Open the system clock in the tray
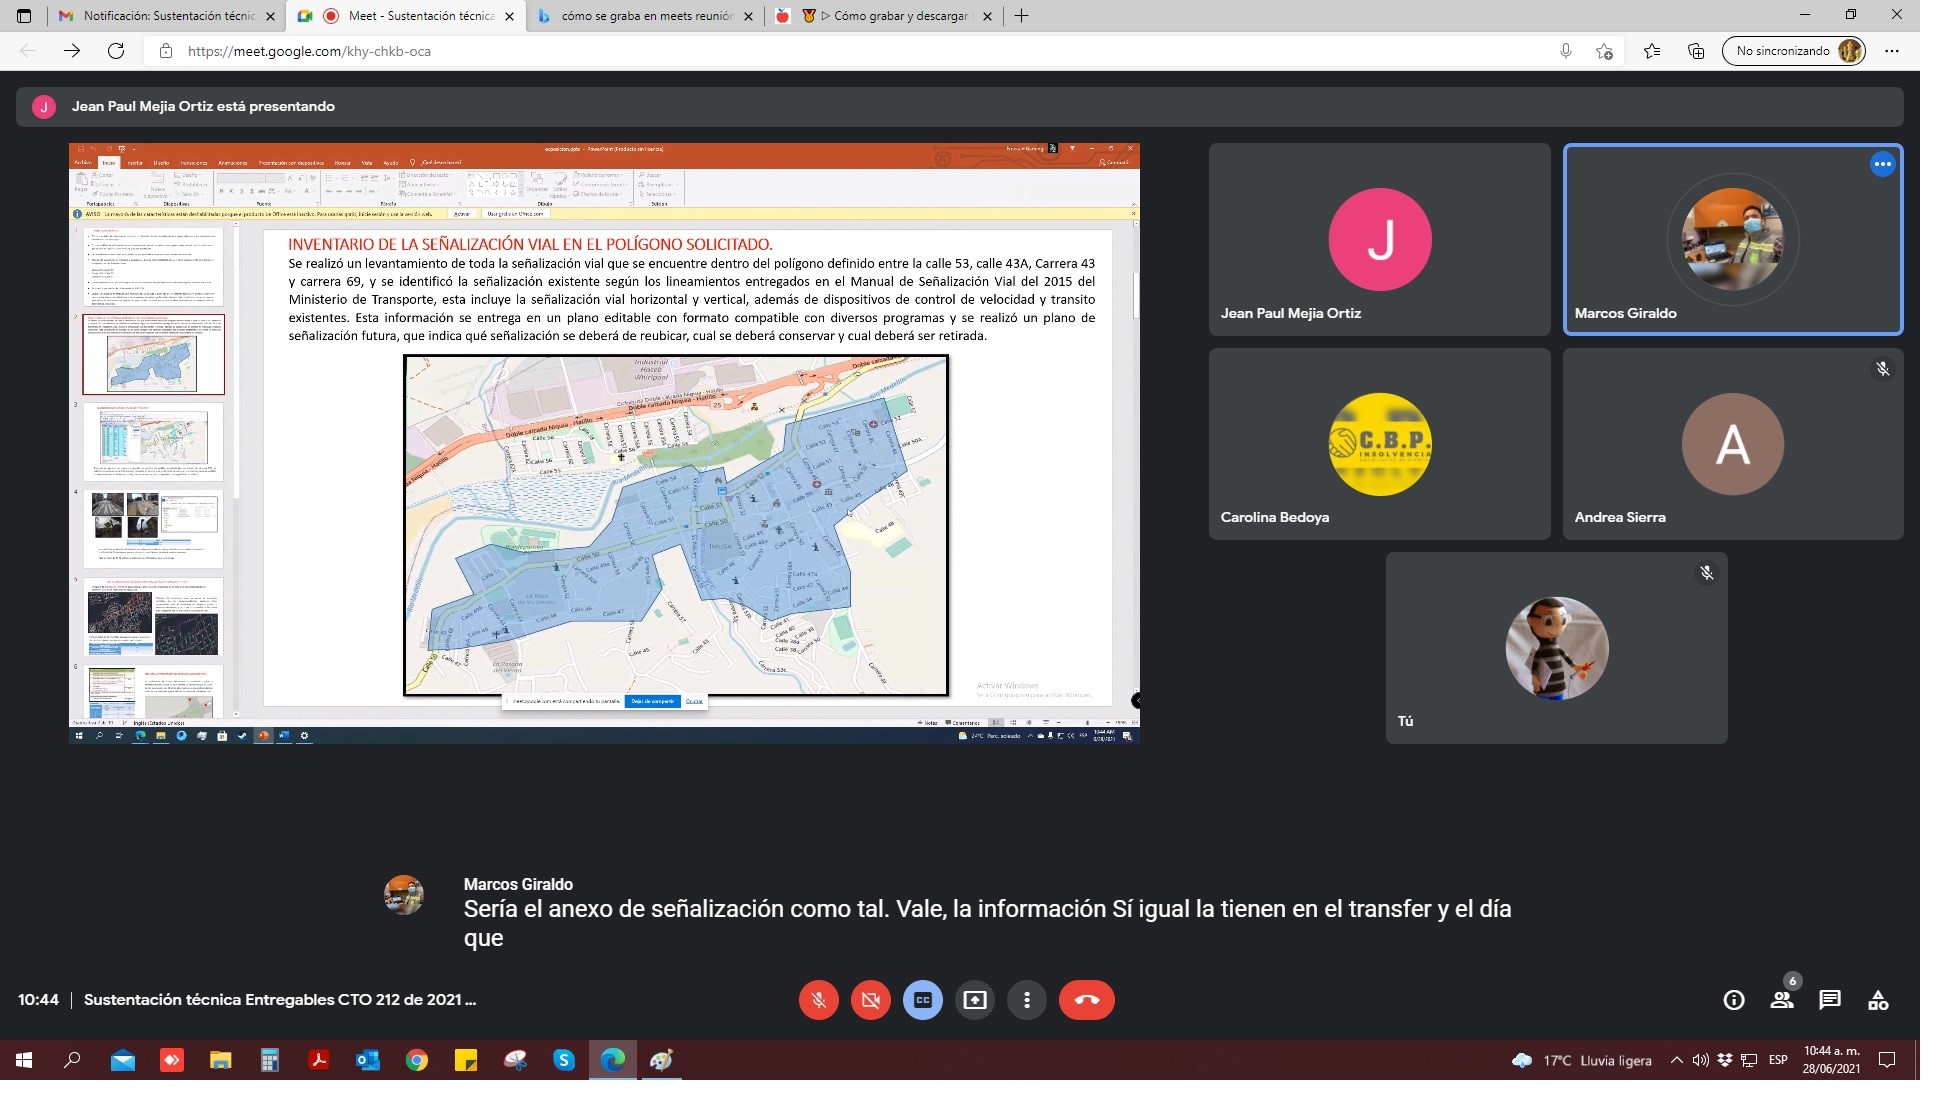This screenshot has width=1936, height=1097. point(1830,1061)
